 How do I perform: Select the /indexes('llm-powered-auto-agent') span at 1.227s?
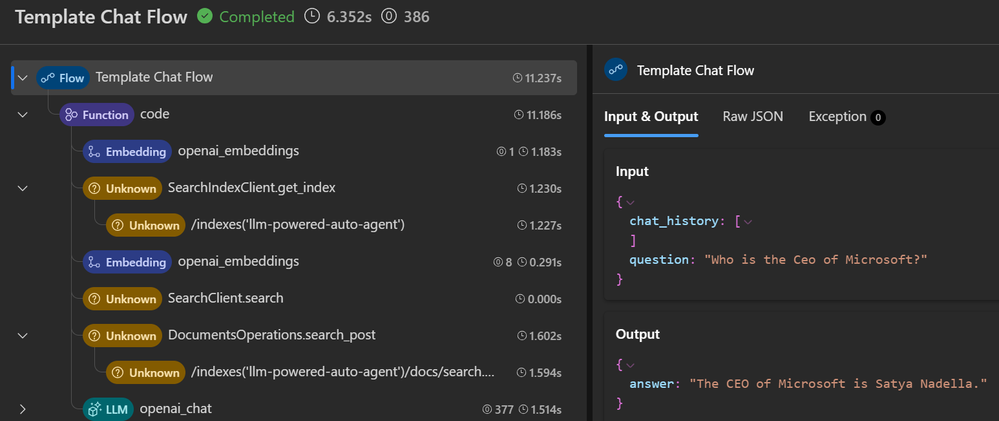(x=294, y=225)
